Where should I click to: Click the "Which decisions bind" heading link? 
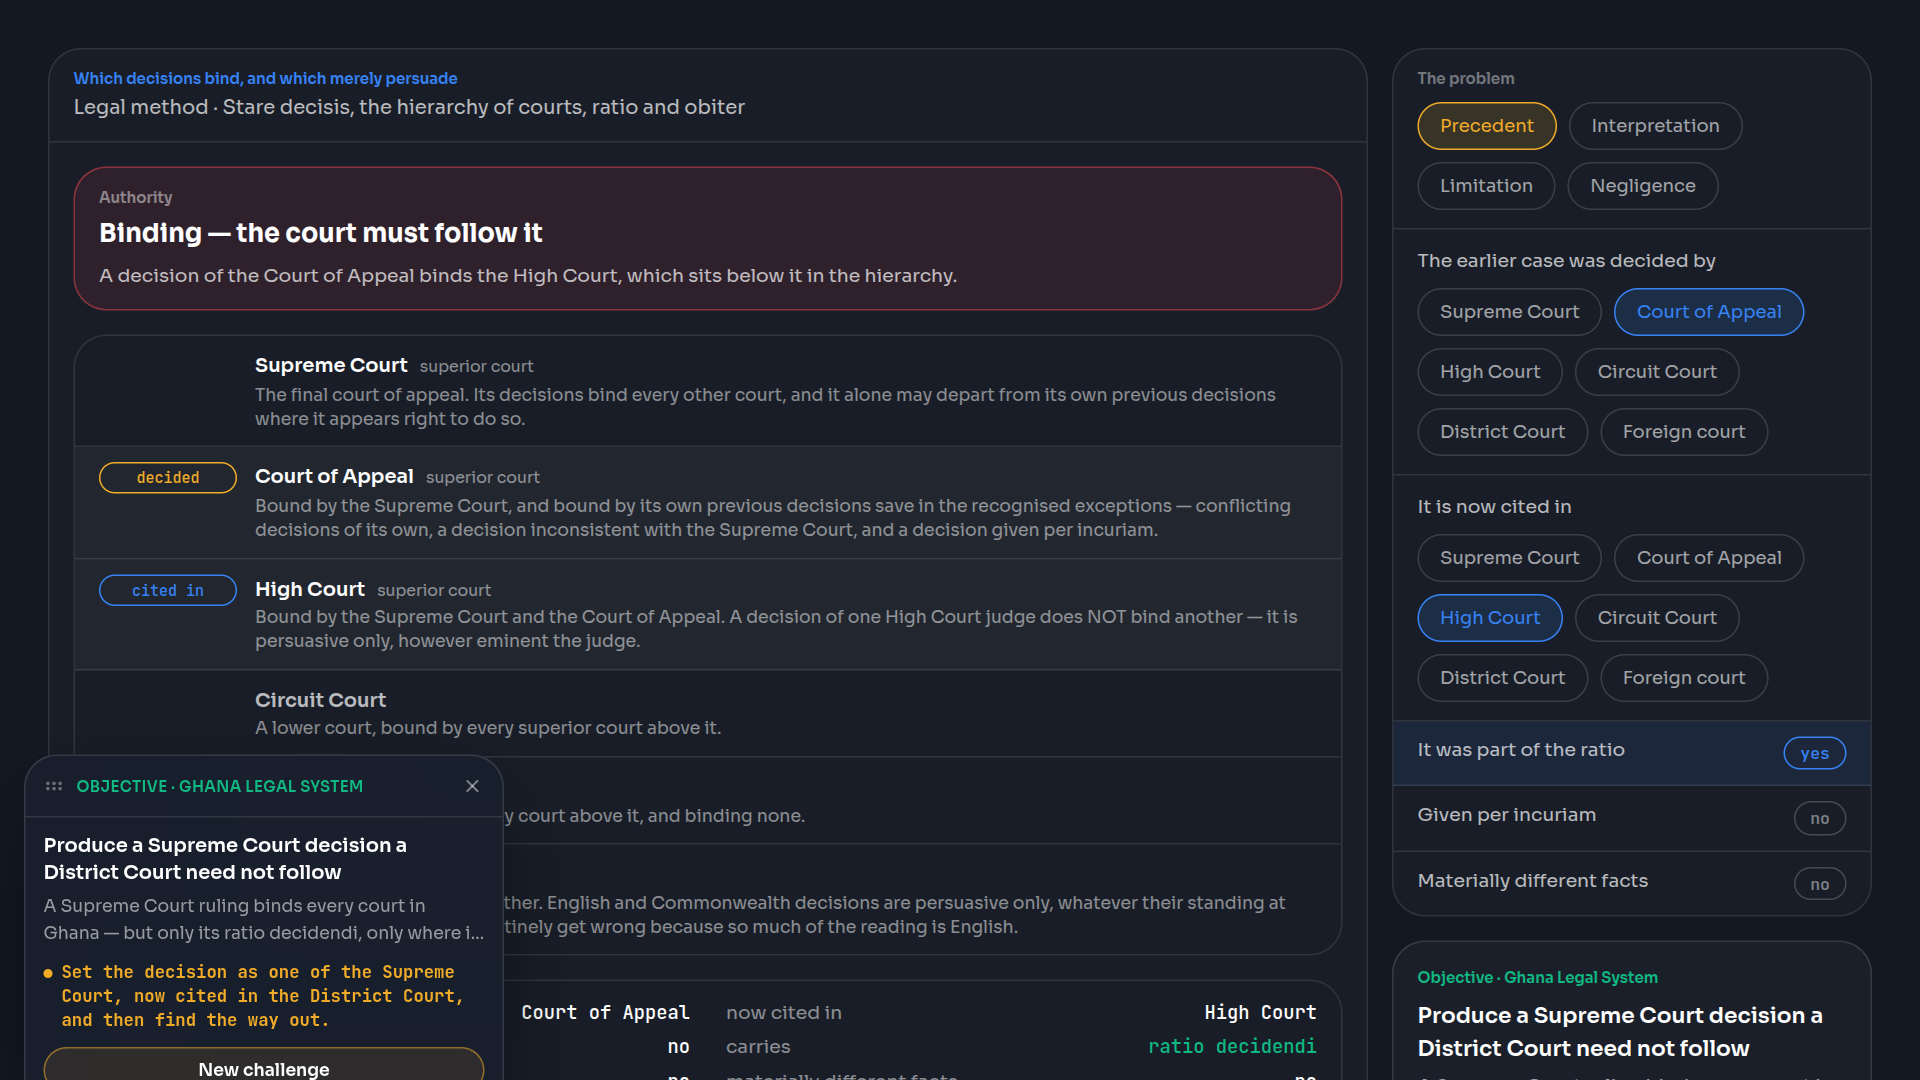click(x=265, y=78)
